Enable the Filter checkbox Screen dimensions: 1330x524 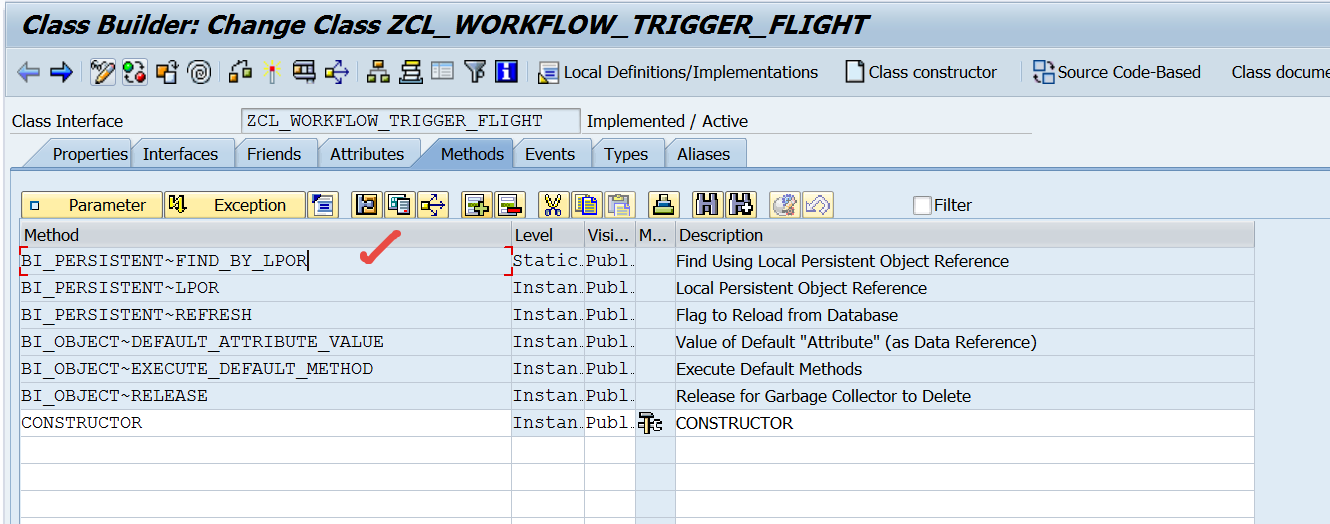click(923, 205)
